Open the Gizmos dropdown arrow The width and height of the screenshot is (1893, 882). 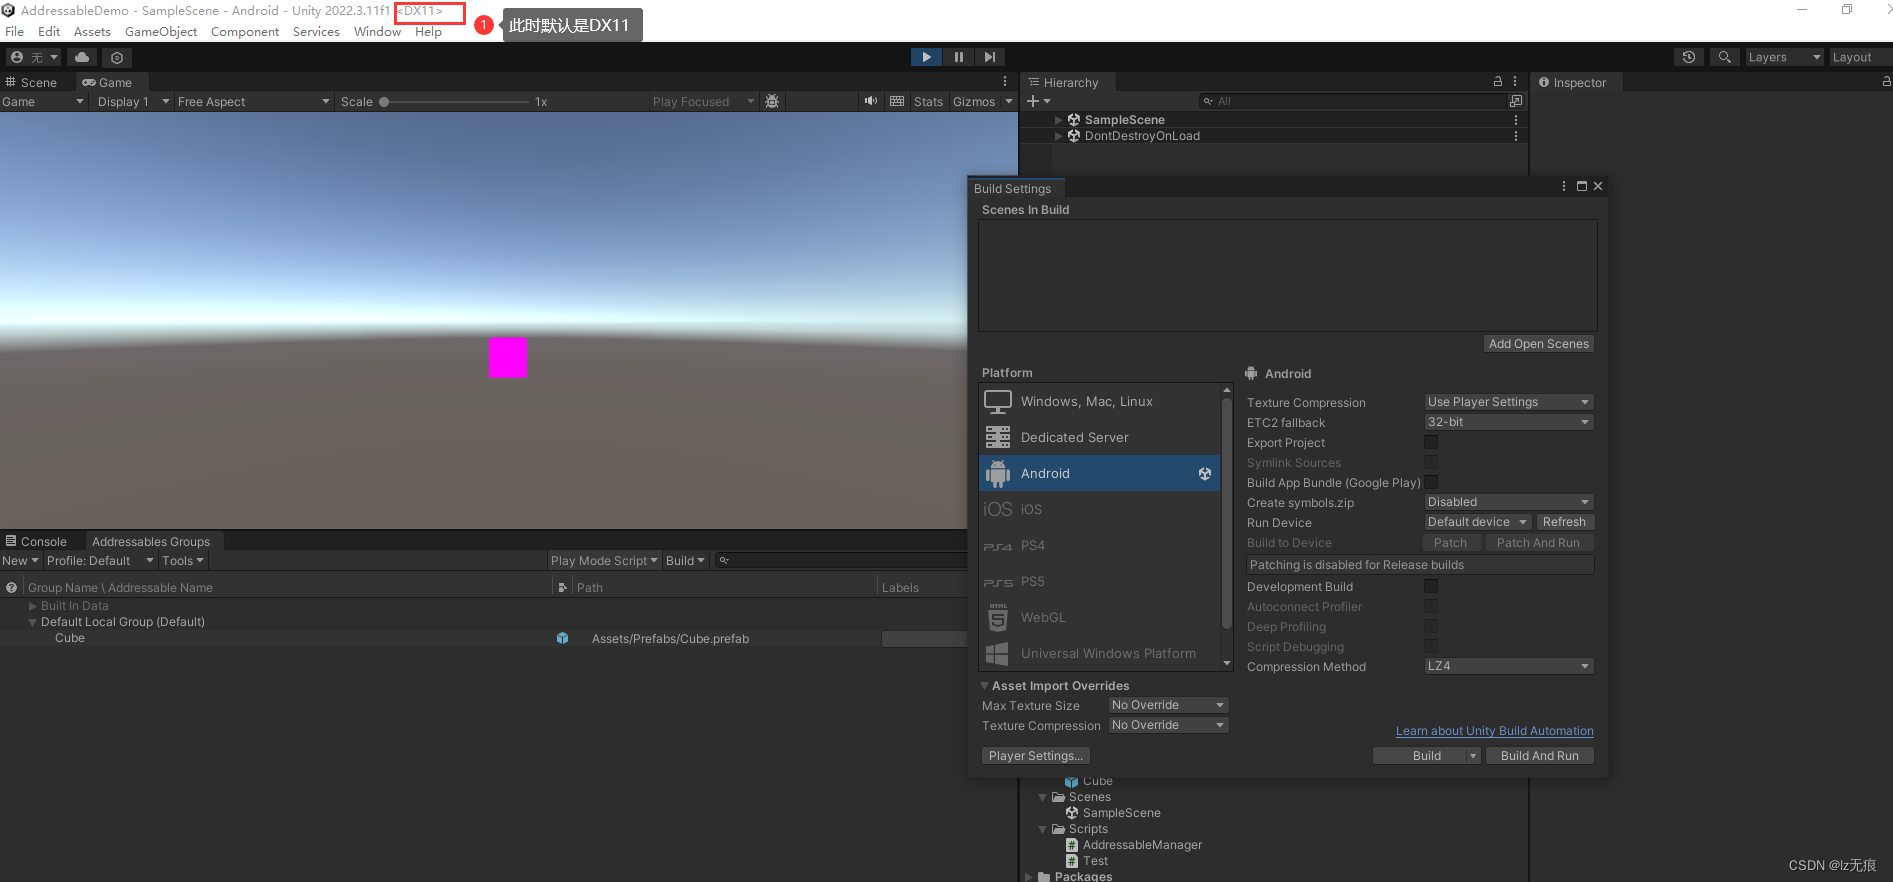pos(1008,102)
